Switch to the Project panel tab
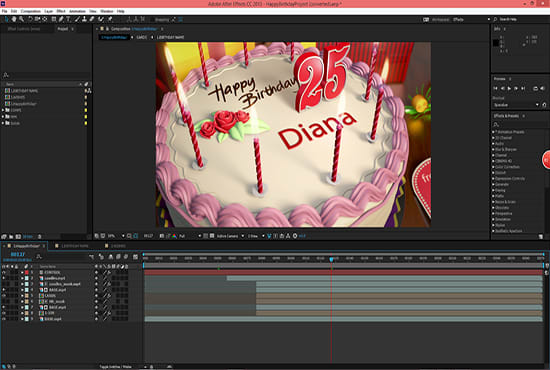This screenshot has height=370, width=550. point(63,29)
